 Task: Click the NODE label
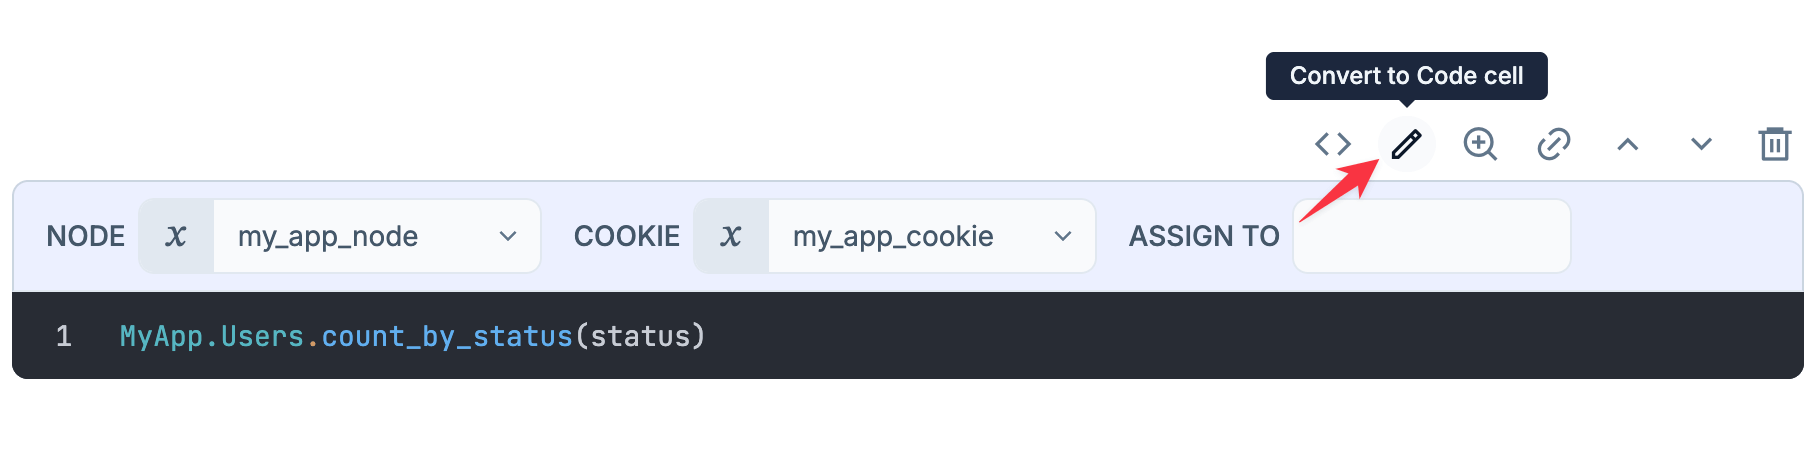point(86,236)
